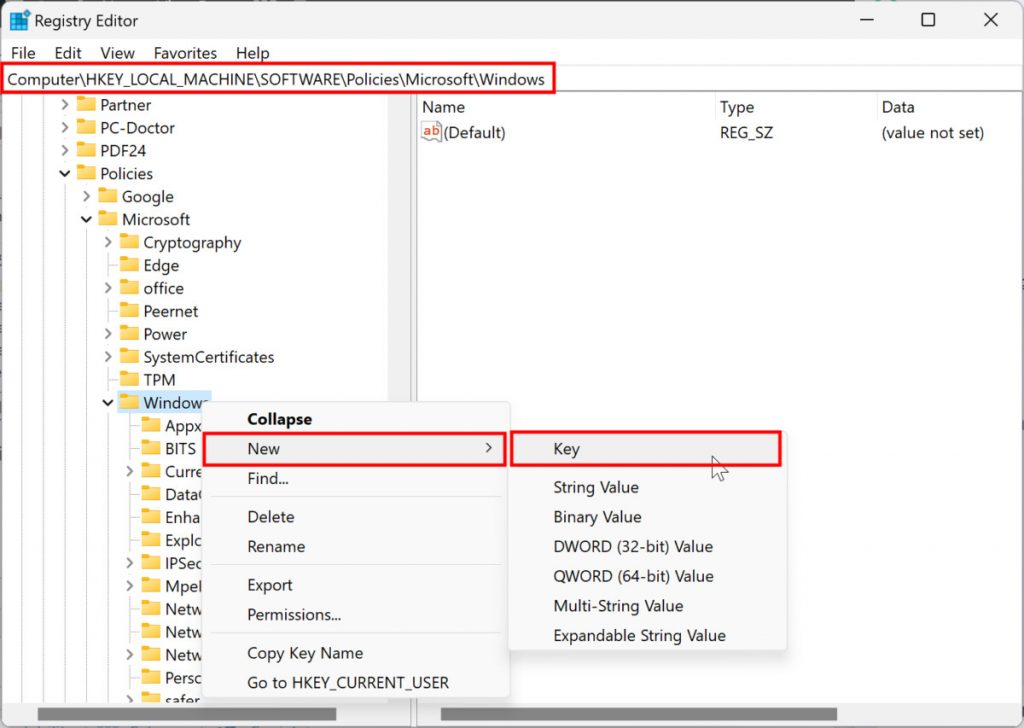Click the Cryptography folder icon

(x=129, y=242)
